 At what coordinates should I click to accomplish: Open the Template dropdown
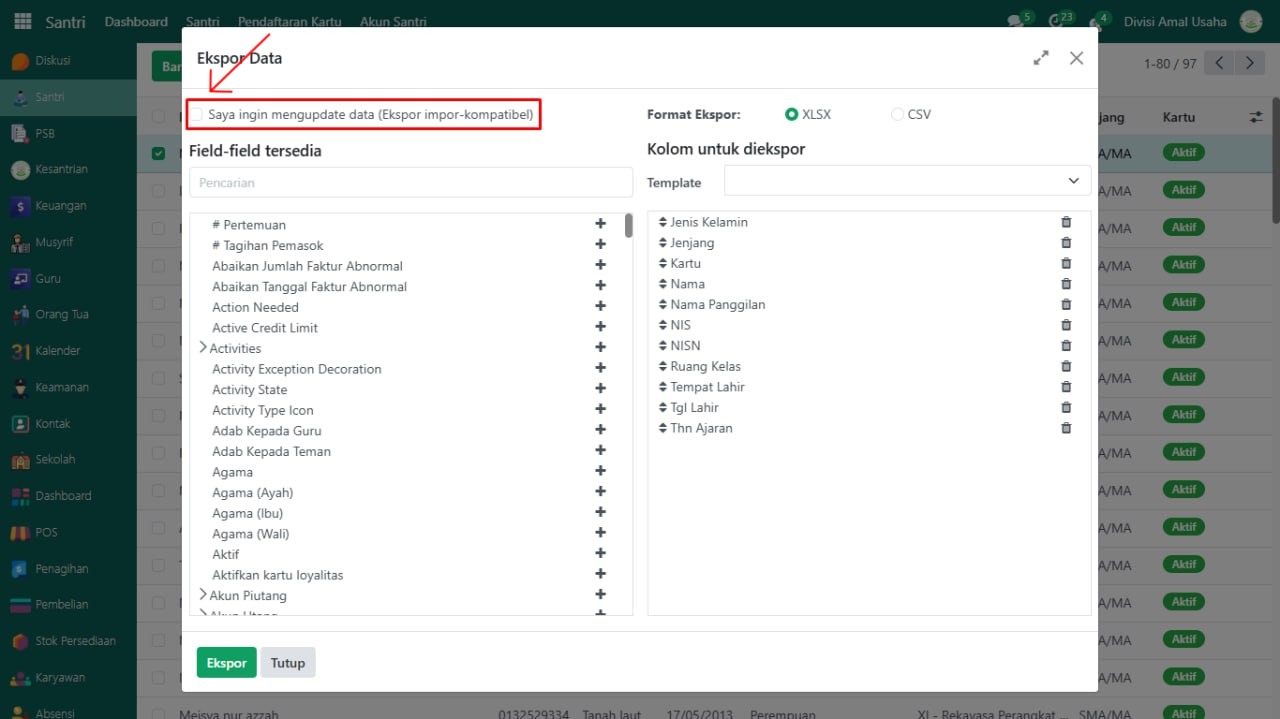(x=907, y=181)
